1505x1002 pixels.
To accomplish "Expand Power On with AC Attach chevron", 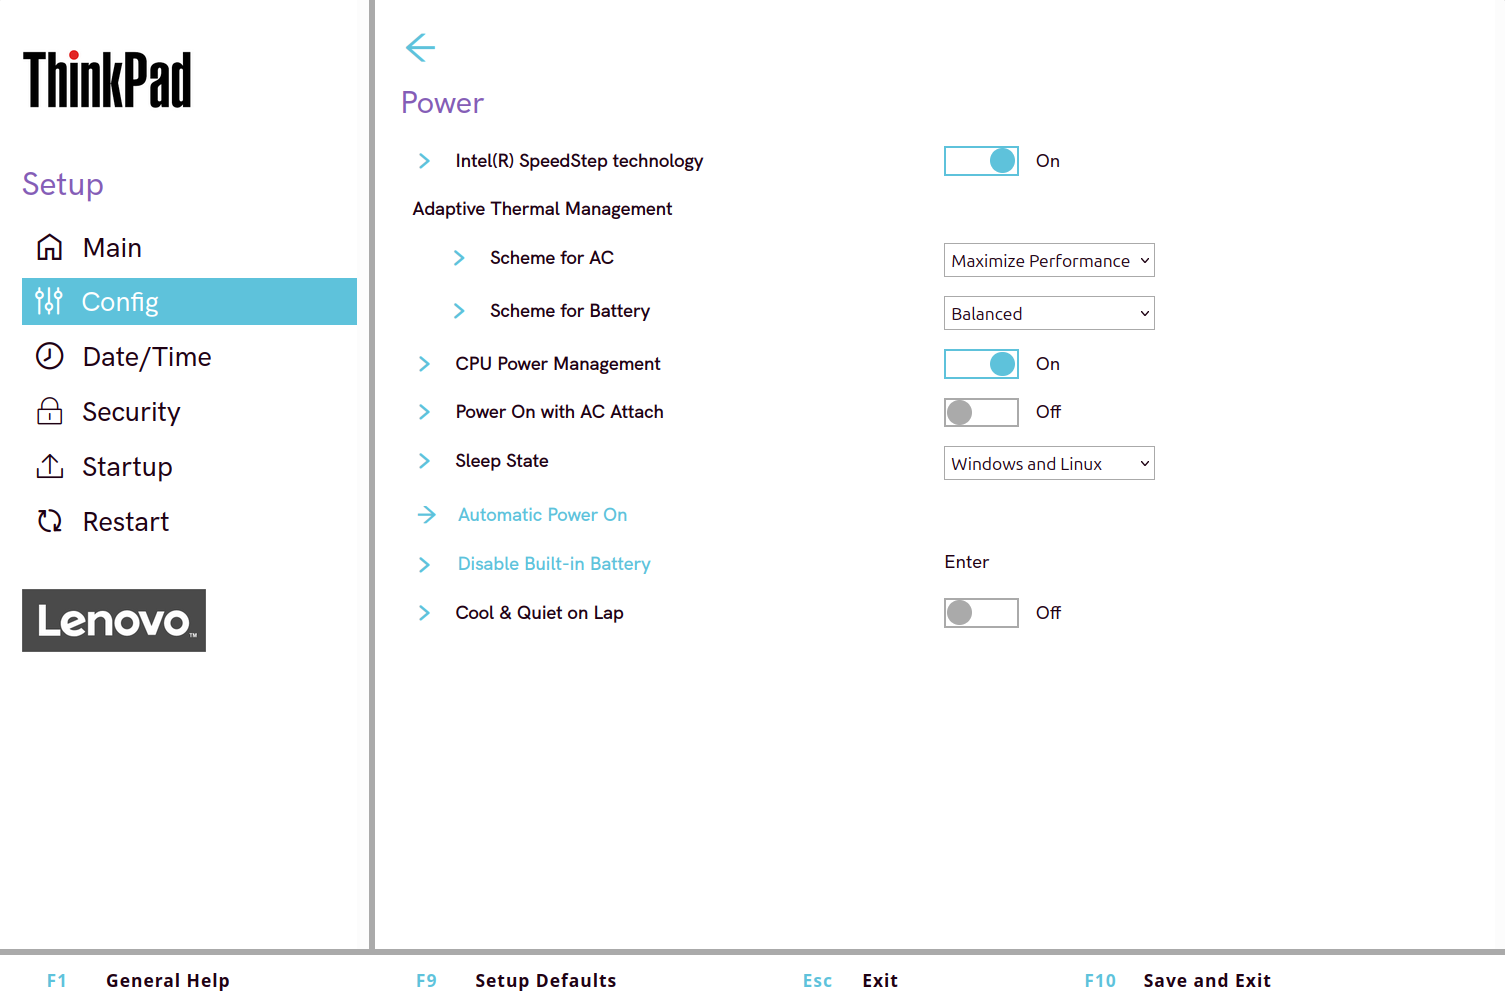I will tap(424, 412).
